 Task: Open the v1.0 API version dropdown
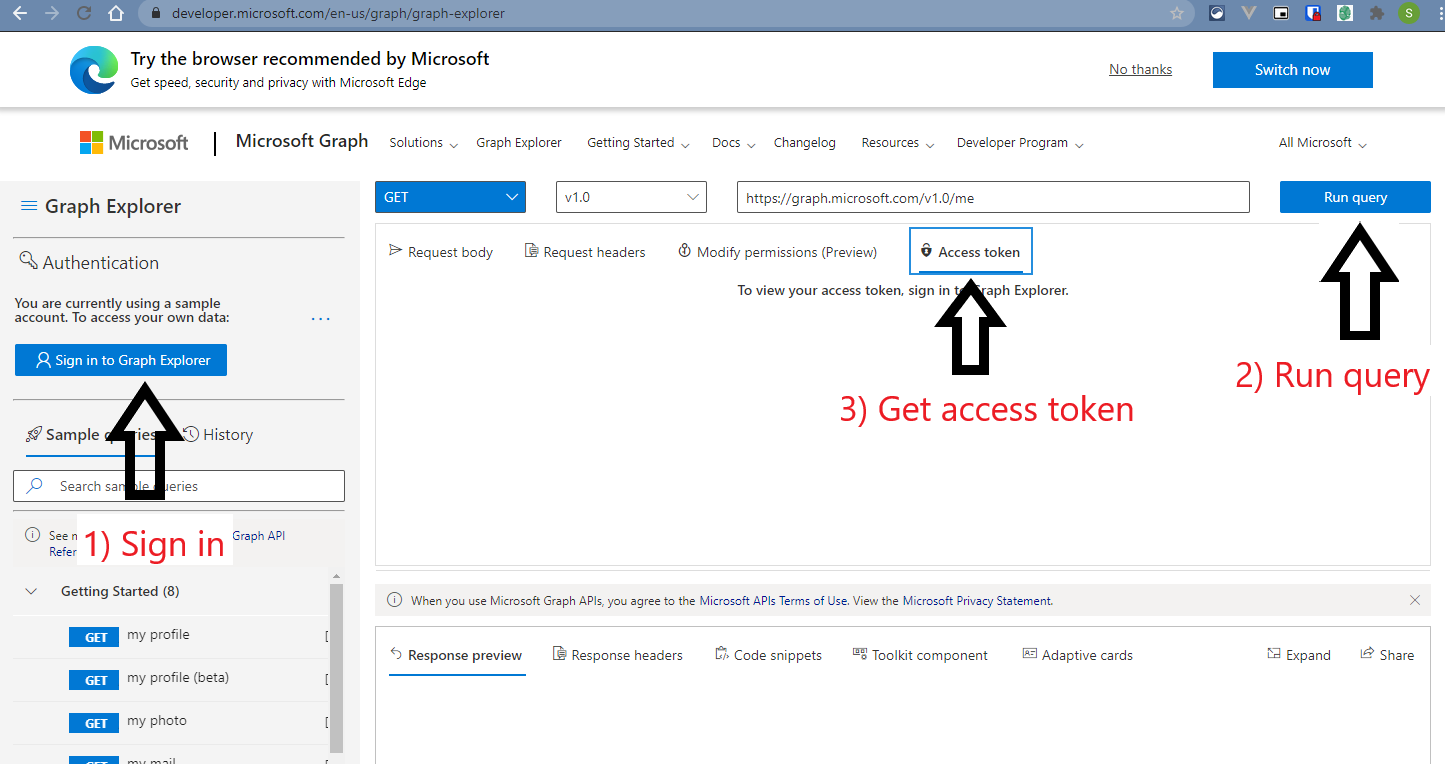click(631, 197)
